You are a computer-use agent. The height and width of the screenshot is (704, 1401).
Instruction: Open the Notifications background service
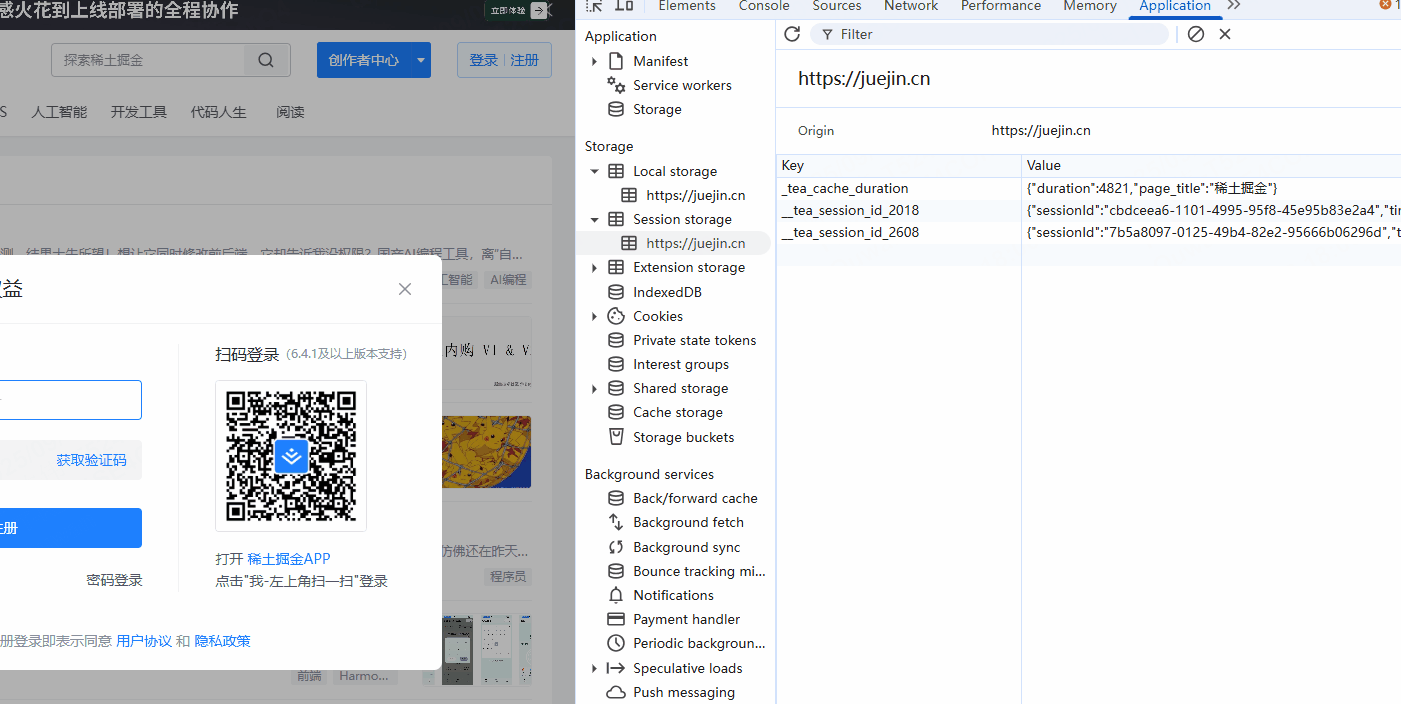673,594
